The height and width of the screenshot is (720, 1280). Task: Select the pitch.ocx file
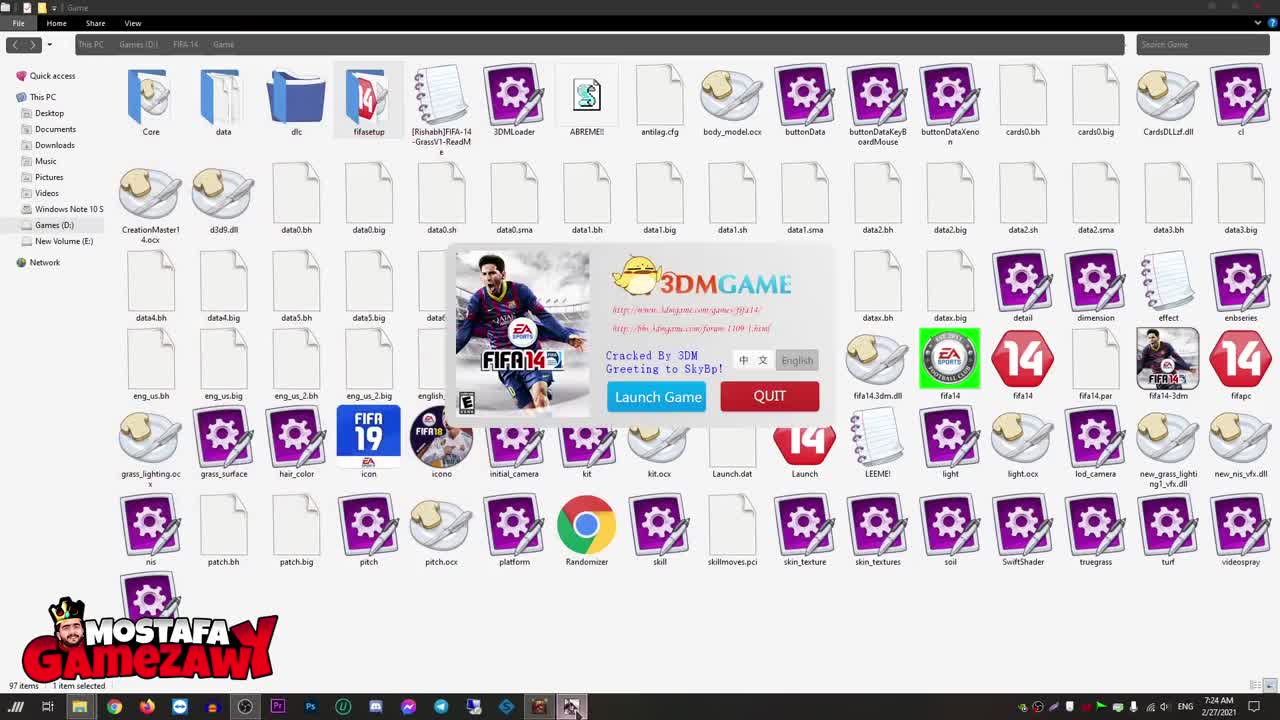tap(441, 531)
